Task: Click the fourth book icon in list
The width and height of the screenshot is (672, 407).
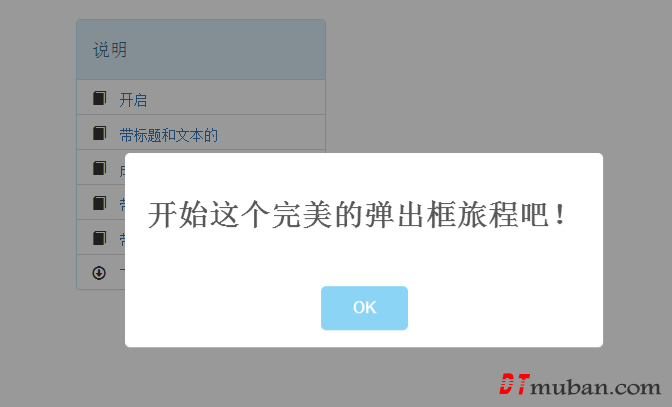Action: click(x=99, y=203)
